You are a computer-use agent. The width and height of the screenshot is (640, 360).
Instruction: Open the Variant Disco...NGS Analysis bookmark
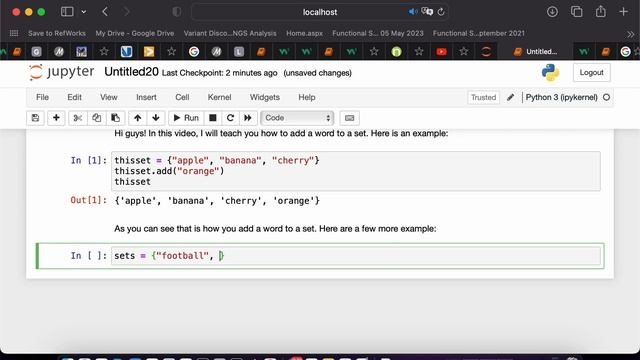click(x=230, y=33)
